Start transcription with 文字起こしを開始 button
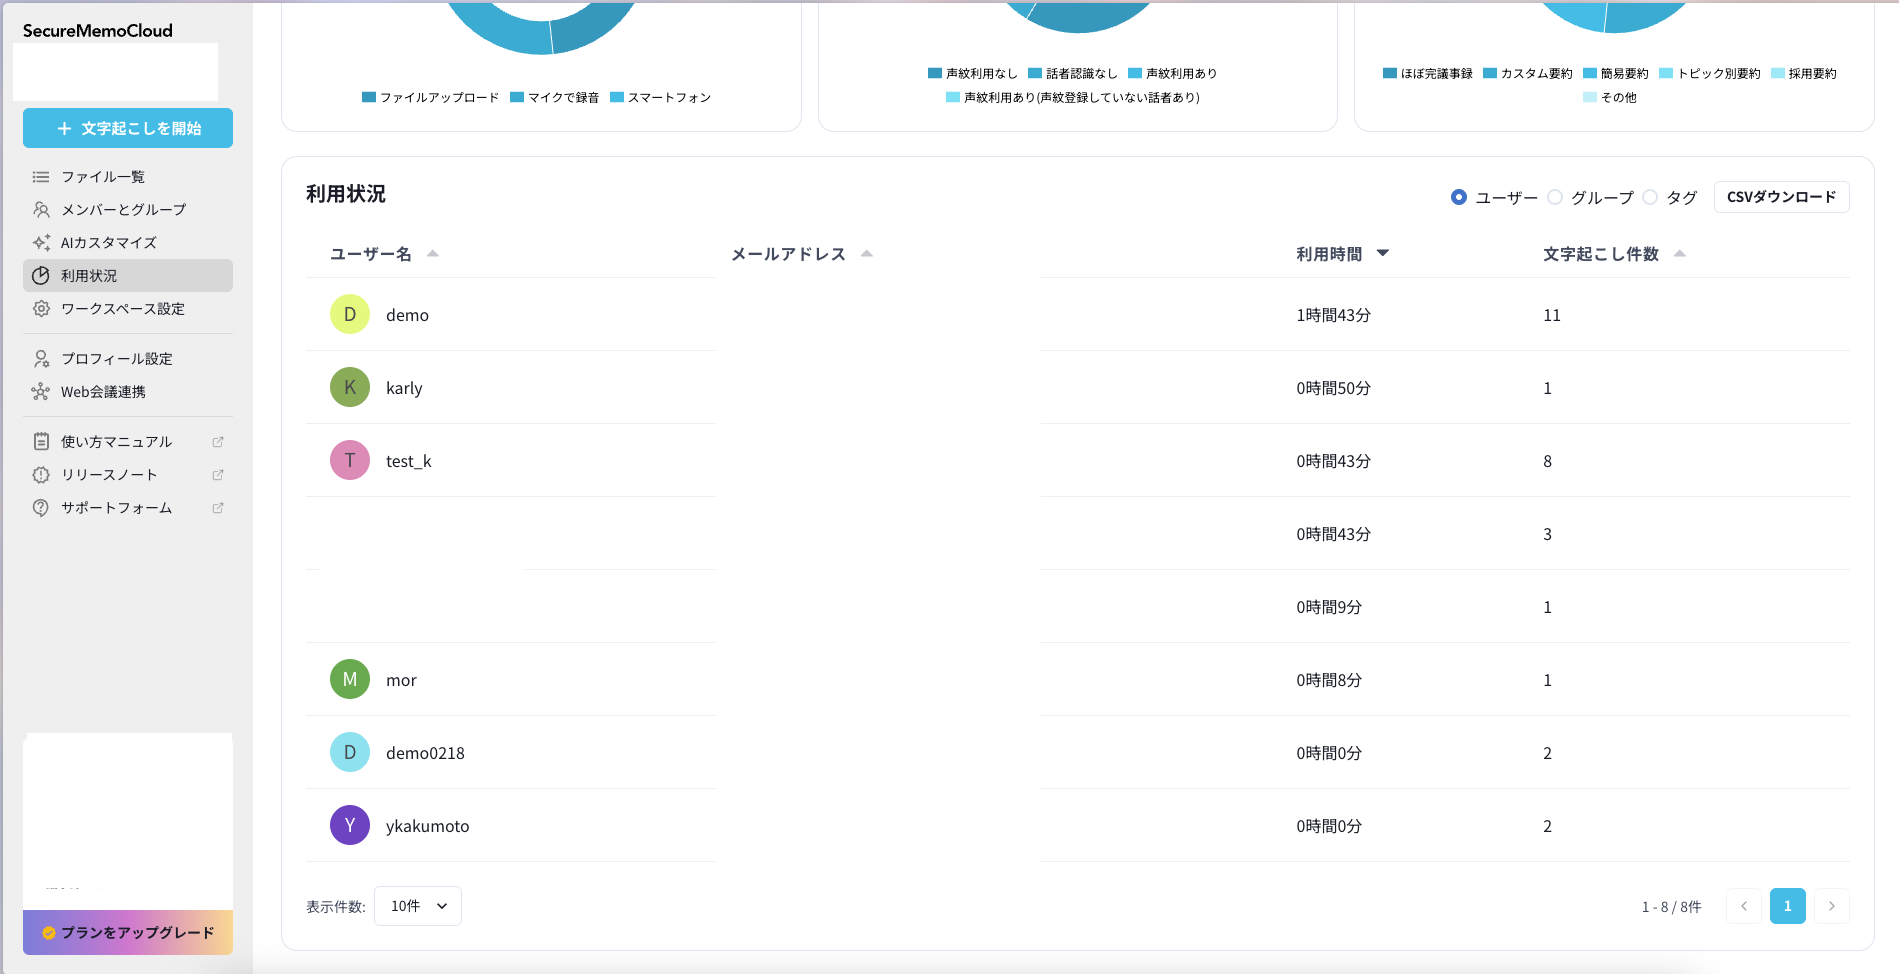This screenshot has height=974, width=1899. pyautogui.click(x=127, y=128)
